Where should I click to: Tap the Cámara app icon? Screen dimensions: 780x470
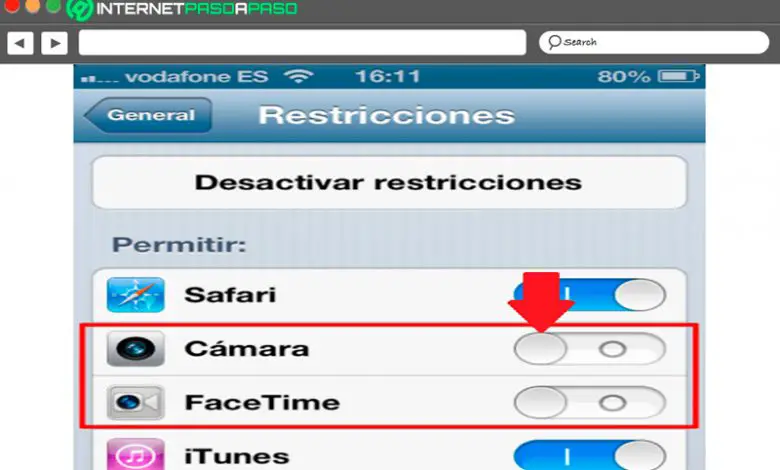pos(135,349)
